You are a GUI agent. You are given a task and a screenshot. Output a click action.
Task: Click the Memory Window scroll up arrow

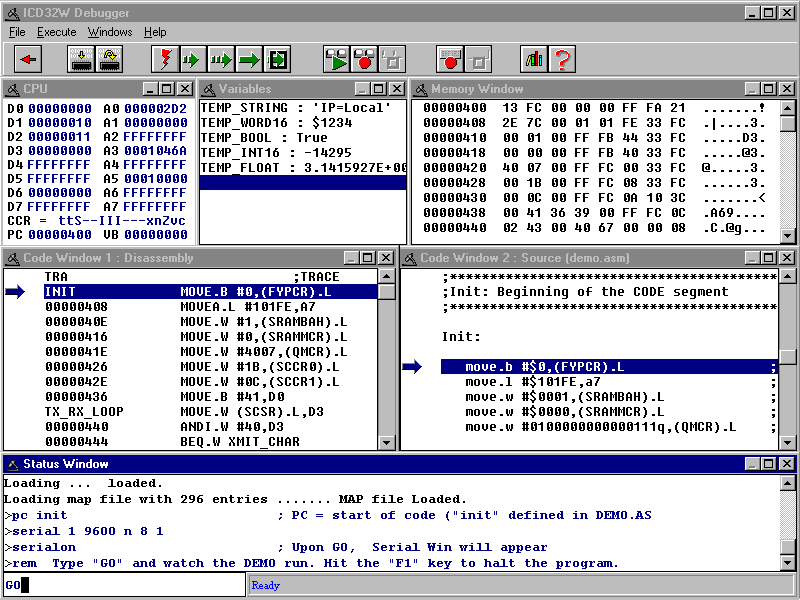[x=787, y=108]
